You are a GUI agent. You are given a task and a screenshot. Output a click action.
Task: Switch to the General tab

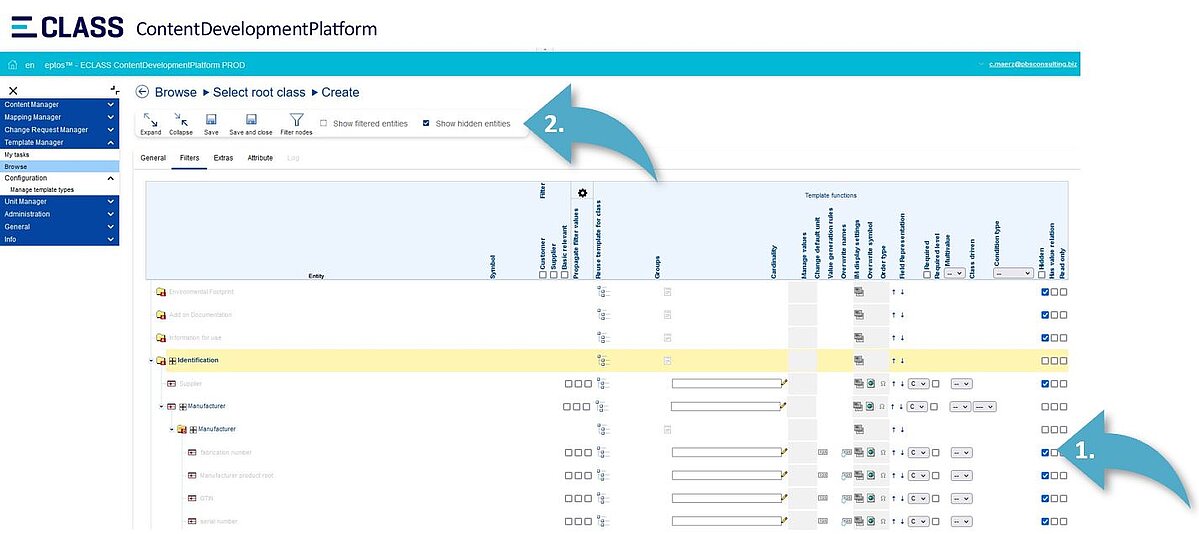pyautogui.click(x=153, y=158)
